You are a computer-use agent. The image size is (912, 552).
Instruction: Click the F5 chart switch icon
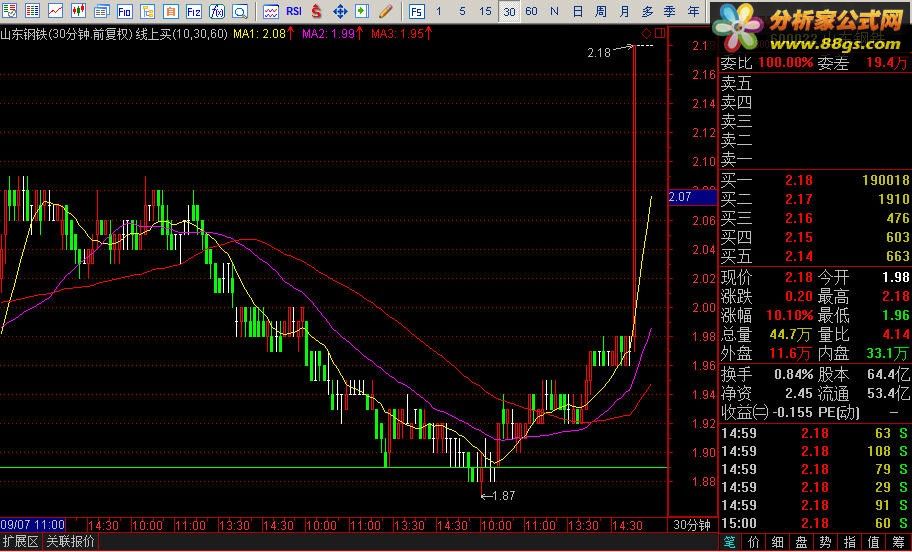click(416, 11)
